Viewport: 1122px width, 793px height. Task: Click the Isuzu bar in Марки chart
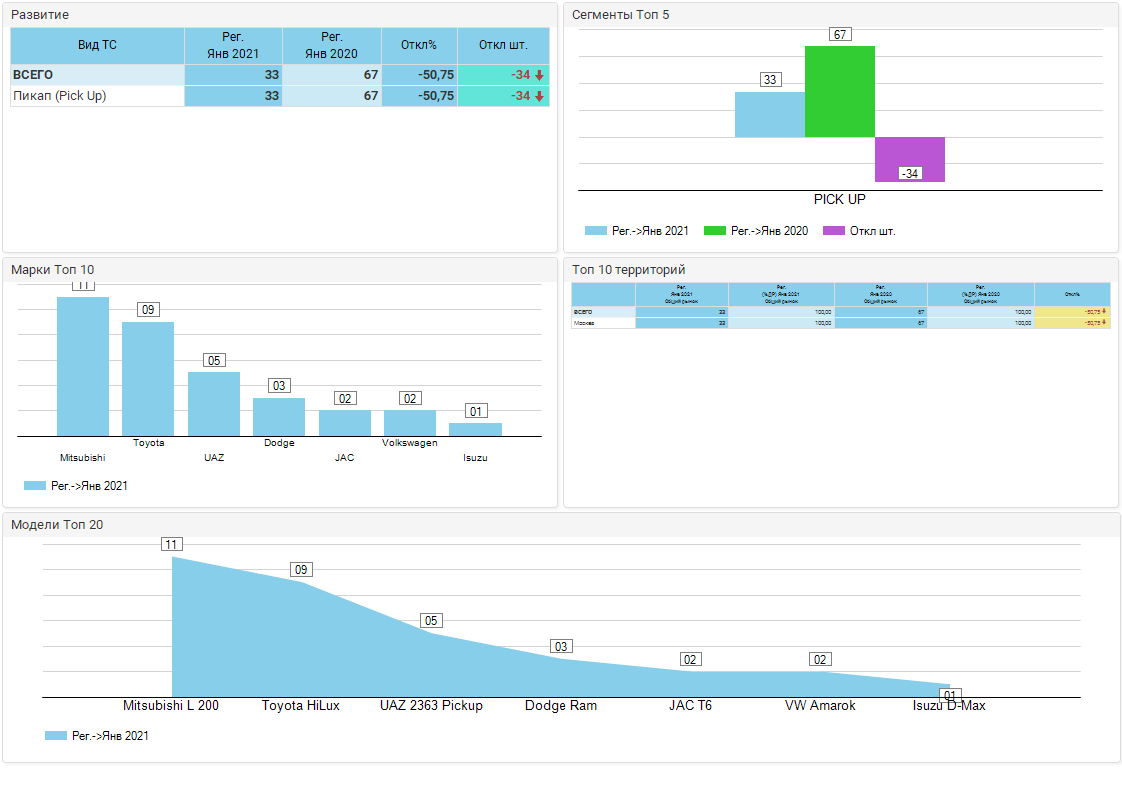(475, 429)
